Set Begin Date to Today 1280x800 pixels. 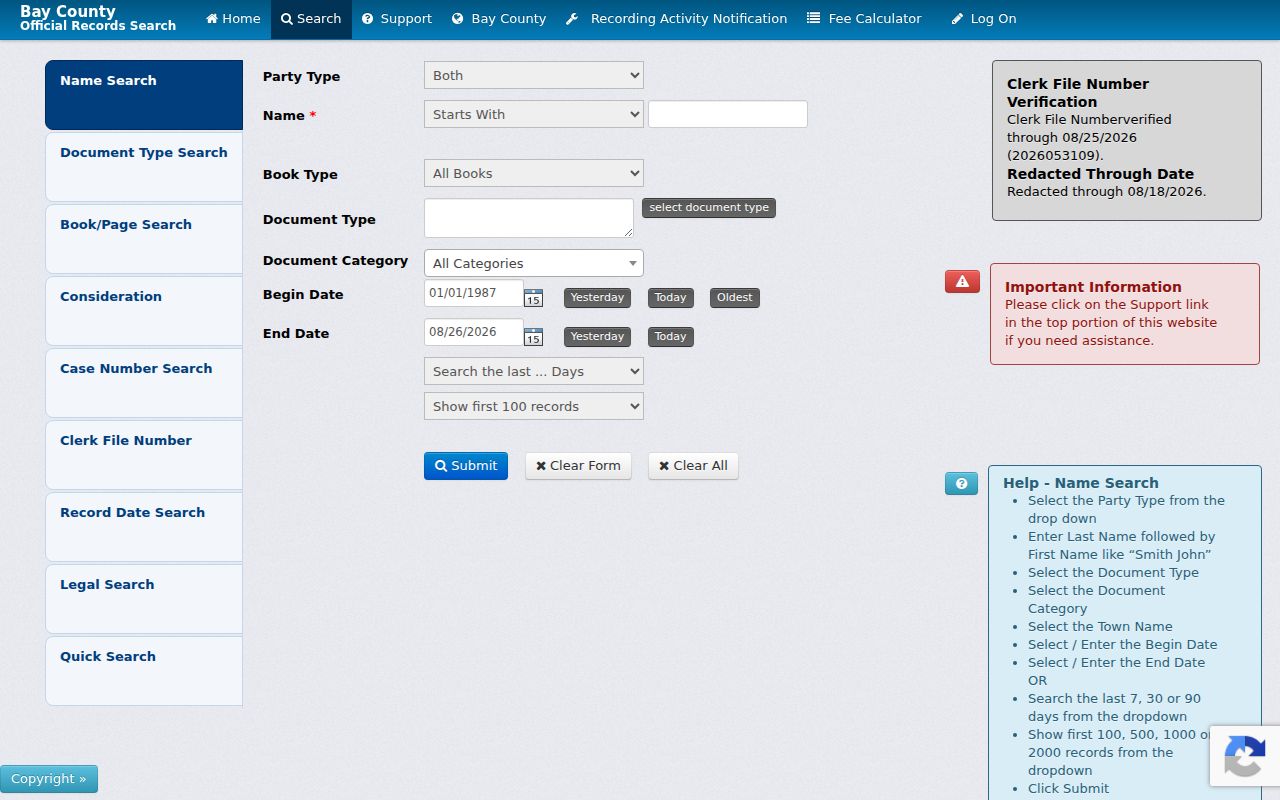pos(670,298)
